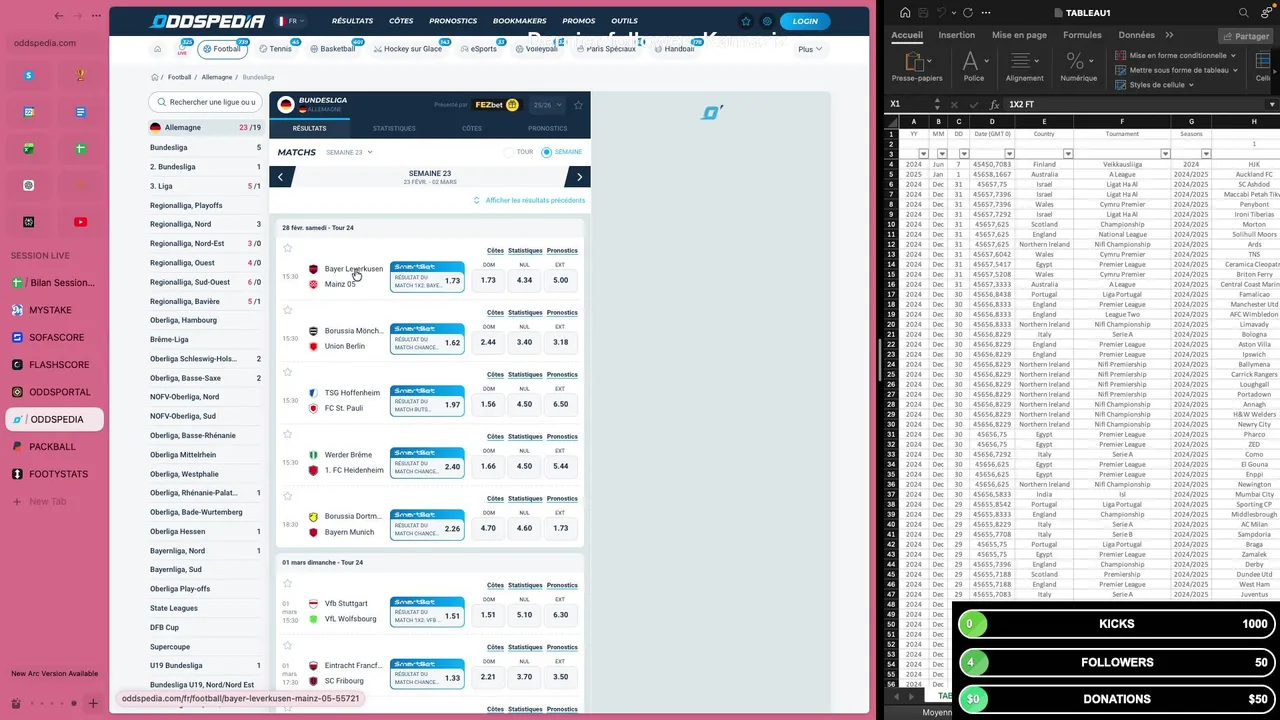Star the Bayer Leverkusen vs Mainz 05 match
This screenshot has width=1280, height=720.
pos(287,248)
